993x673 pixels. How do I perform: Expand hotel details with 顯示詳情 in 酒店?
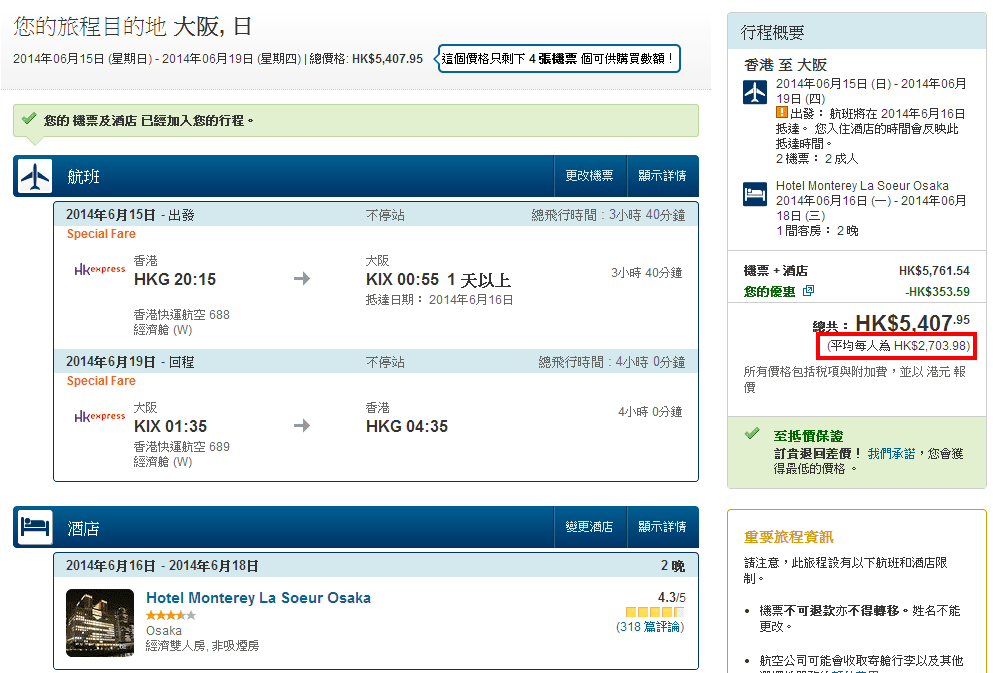(662, 527)
